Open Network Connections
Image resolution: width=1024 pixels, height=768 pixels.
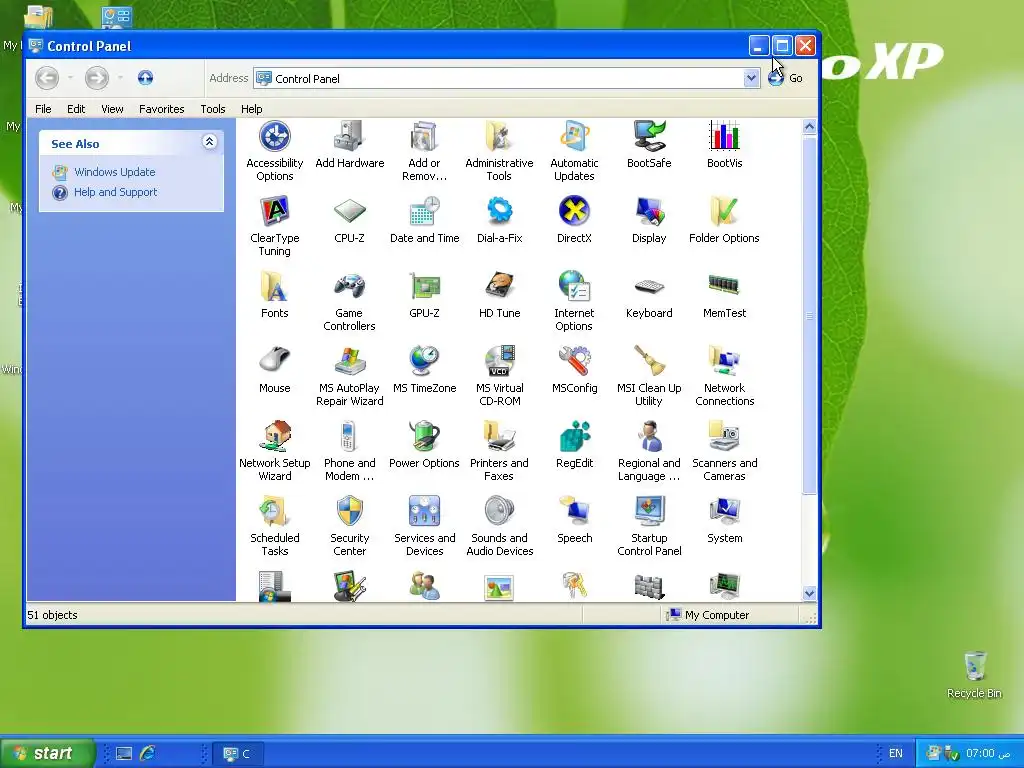point(724,376)
